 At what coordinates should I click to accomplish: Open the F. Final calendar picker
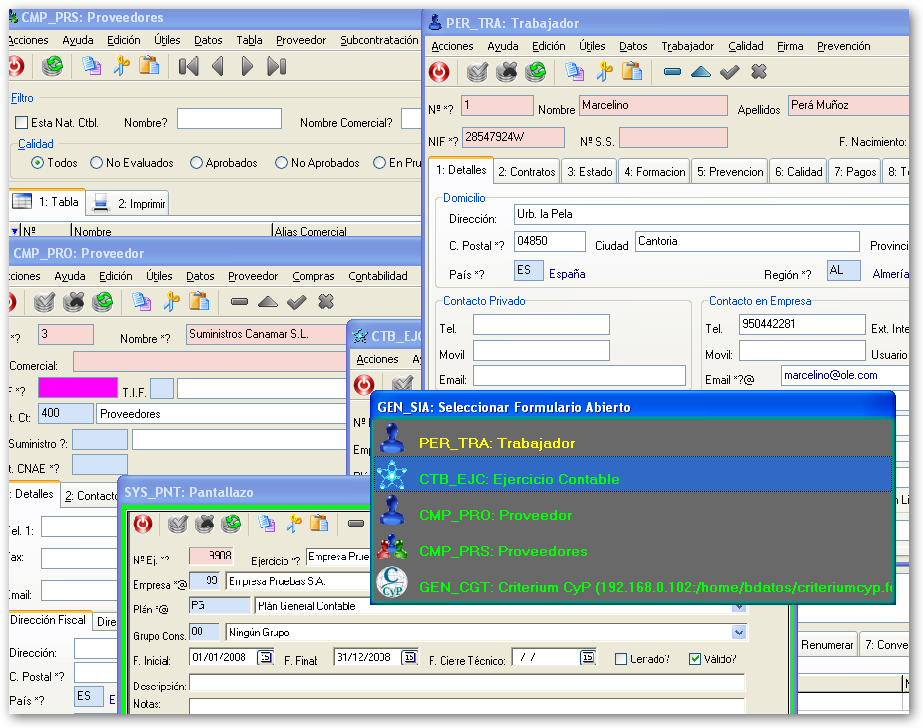[x=409, y=658]
